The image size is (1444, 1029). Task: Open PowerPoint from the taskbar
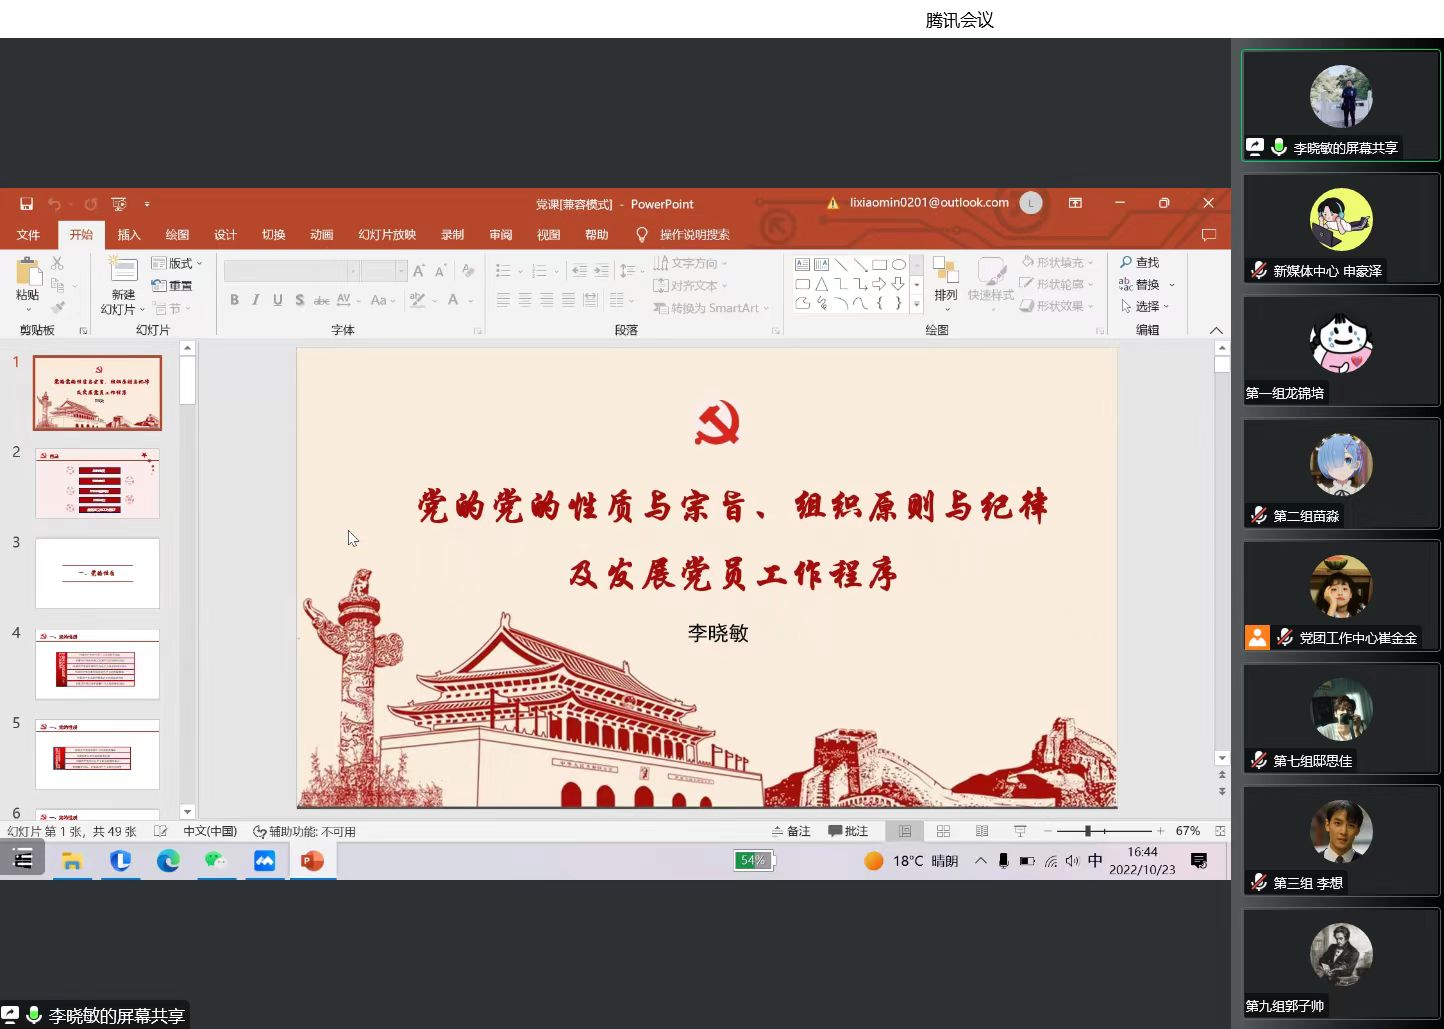point(312,861)
